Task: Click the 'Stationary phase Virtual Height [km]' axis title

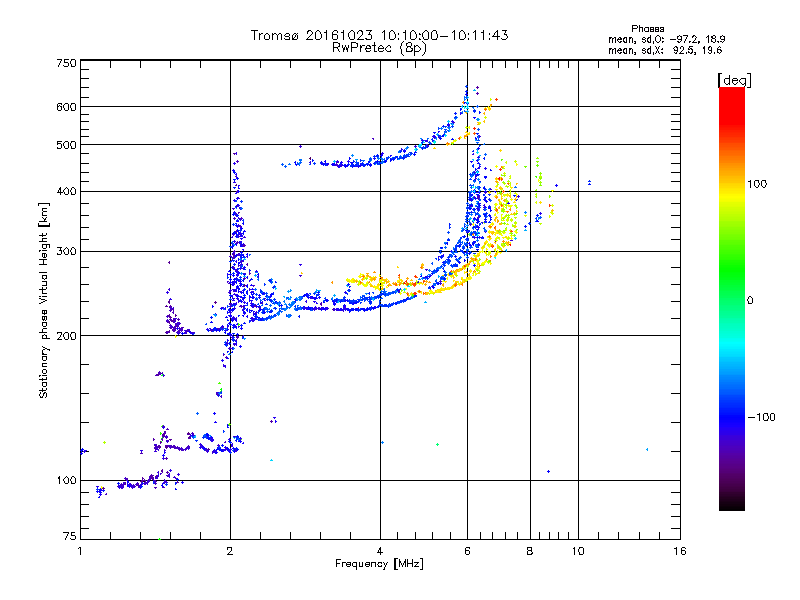Action: coord(43,300)
